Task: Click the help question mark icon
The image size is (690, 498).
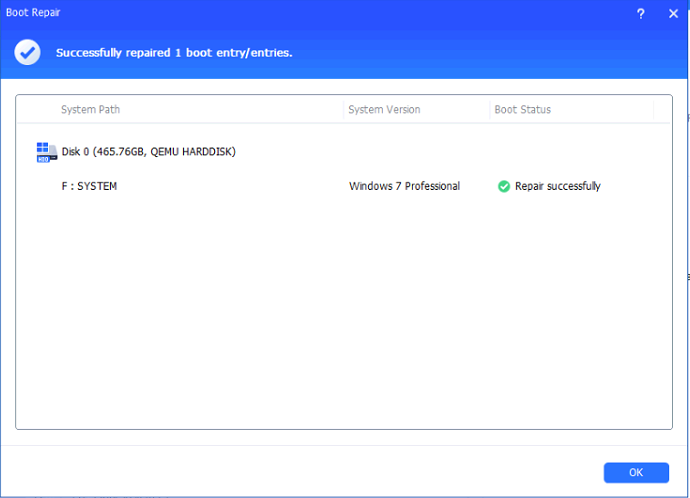Action: click(640, 14)
